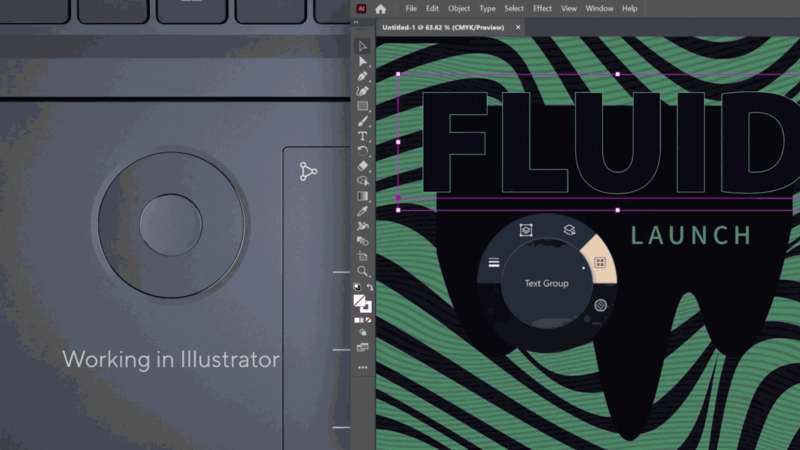Viewport: 800px width, 450px height.
Task: Select the Direct Selection tool
Action: 362,61
